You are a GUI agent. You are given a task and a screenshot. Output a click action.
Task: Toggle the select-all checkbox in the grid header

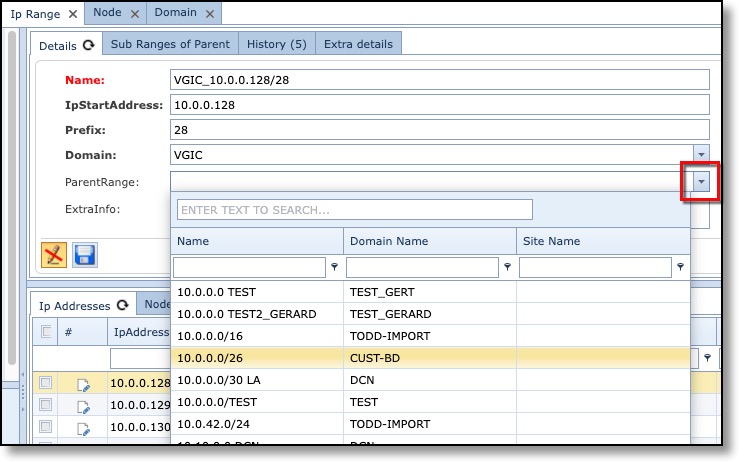pyautogui.click(x=45, y=332)
